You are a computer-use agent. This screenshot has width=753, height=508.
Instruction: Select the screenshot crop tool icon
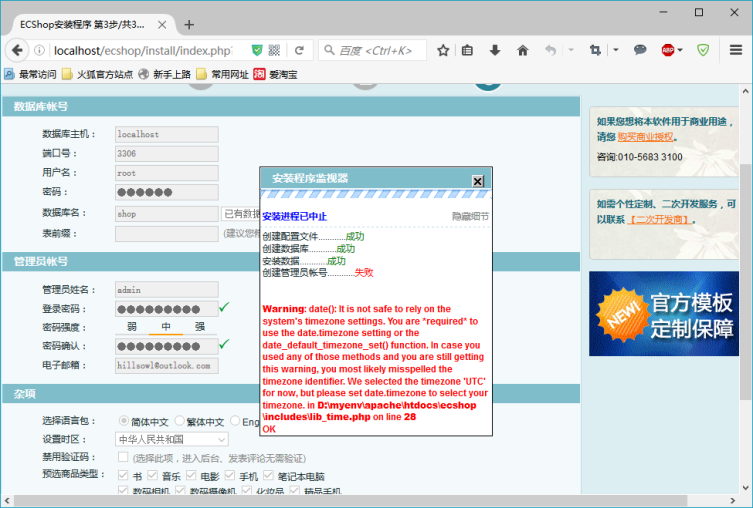(595, 50)
